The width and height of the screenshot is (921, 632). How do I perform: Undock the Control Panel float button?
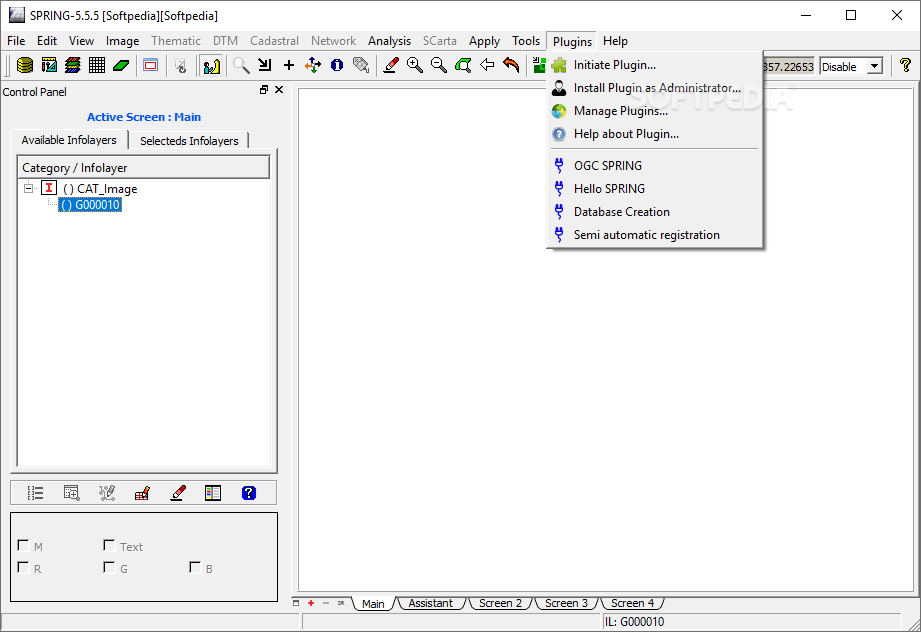[x=264, y=89]
